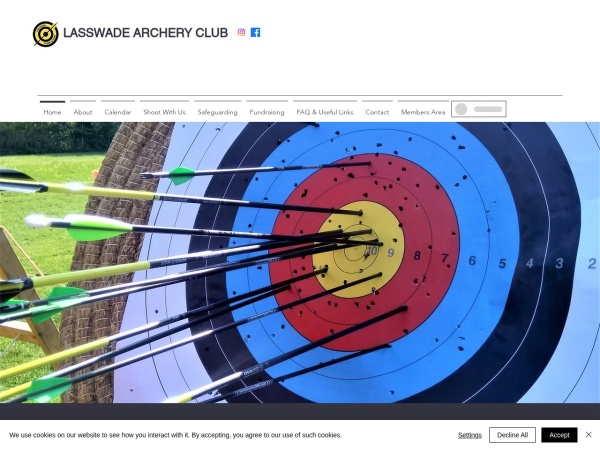The image size is (600, 450).
Task: Click the cookie notice message text
Action: click(x=175, y=435)
